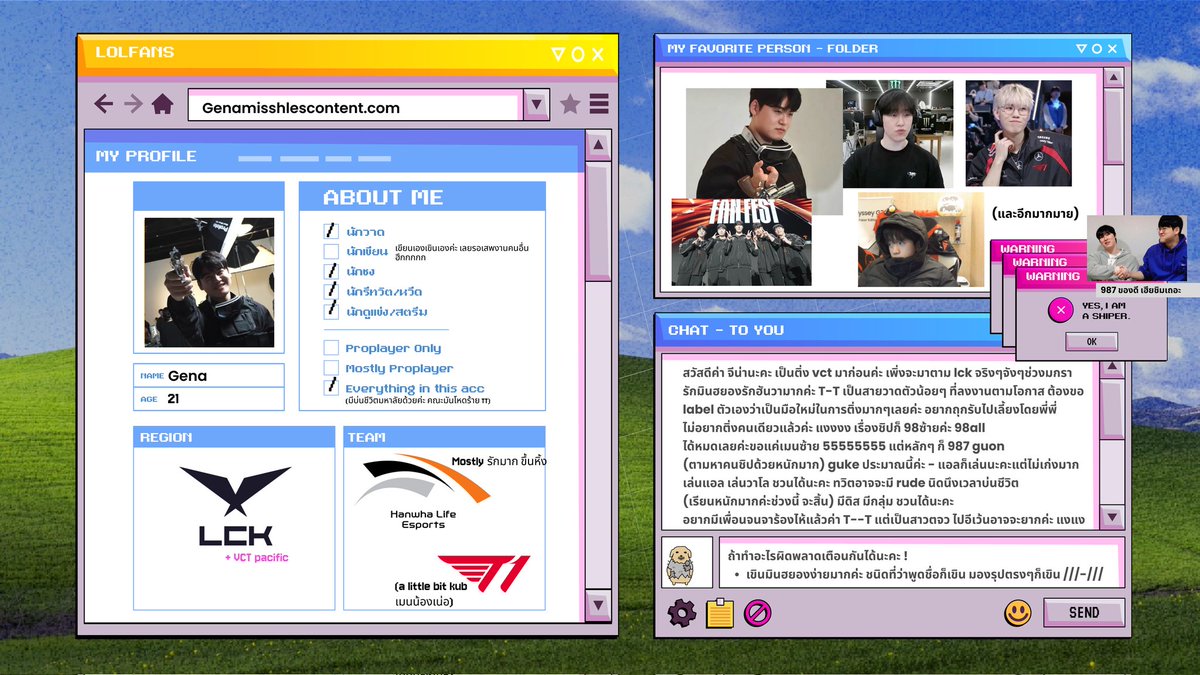Click the Name field showing Gena
This screenshot has height=675, width=1200.
click(x=209, y=376)
